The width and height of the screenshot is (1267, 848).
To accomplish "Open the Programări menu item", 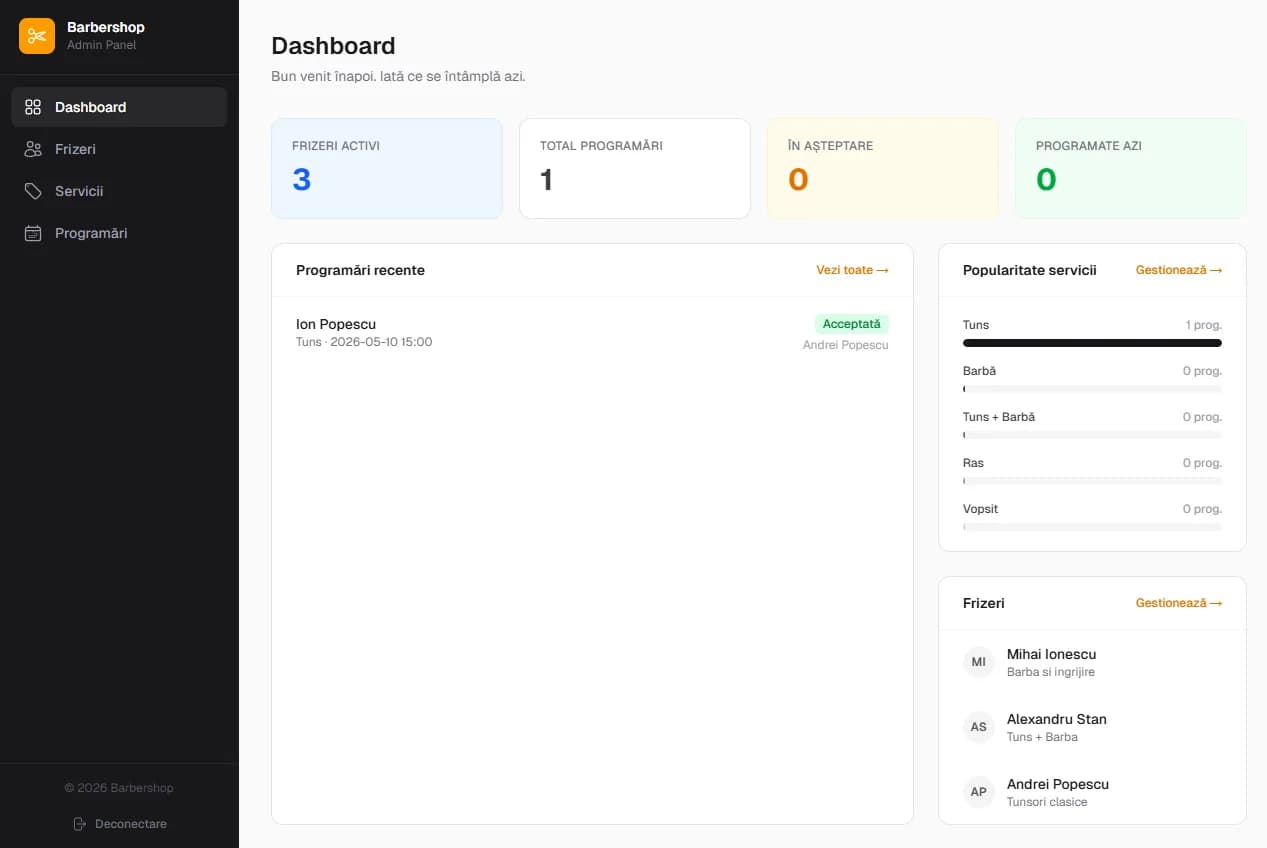I will pos(119,233).
